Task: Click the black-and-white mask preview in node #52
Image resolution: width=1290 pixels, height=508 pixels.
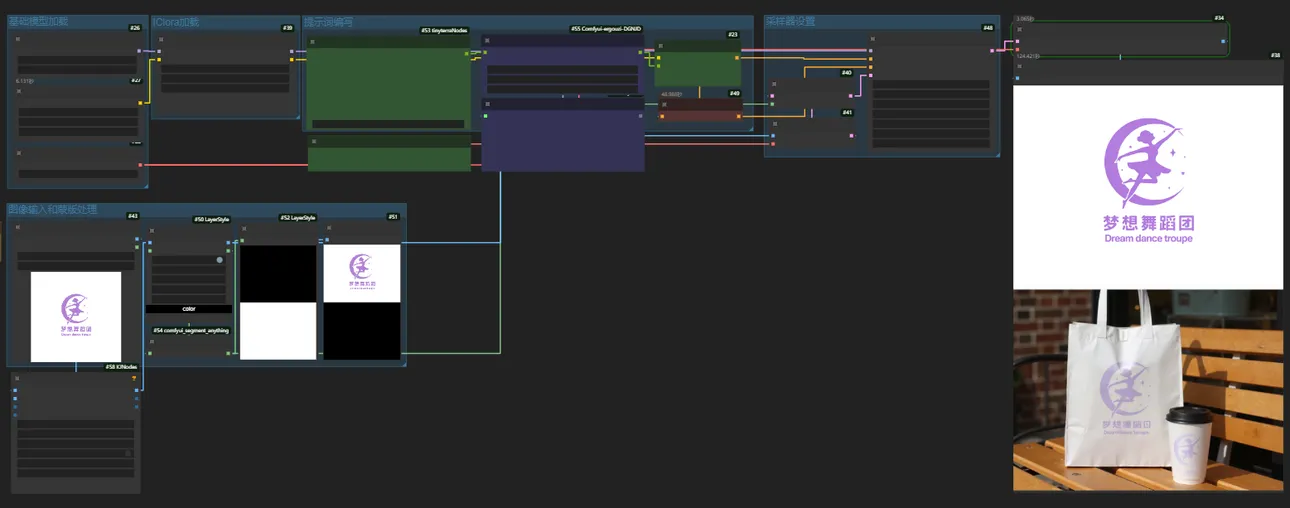Action: (278, 302)
